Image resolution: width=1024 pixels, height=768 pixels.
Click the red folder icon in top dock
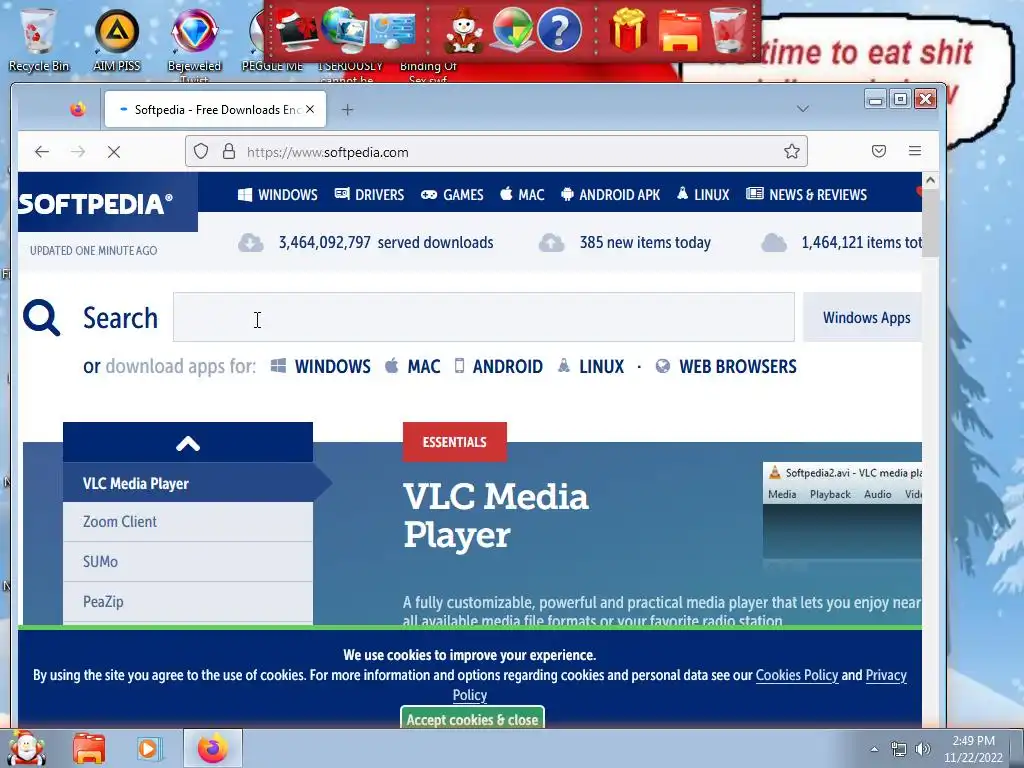[x=679, y=30]
